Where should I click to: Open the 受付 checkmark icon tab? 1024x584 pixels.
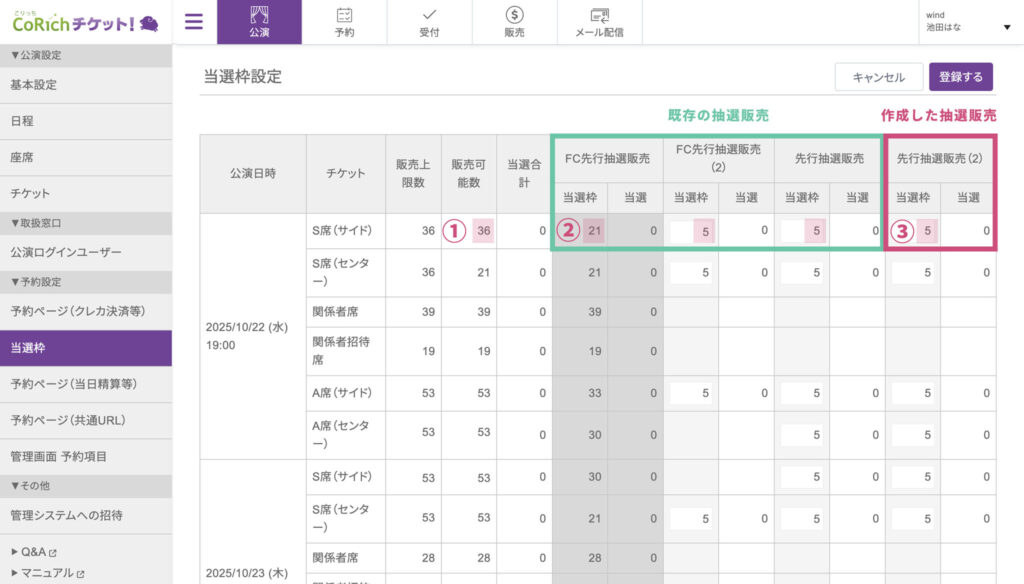[x=429, y=22]
